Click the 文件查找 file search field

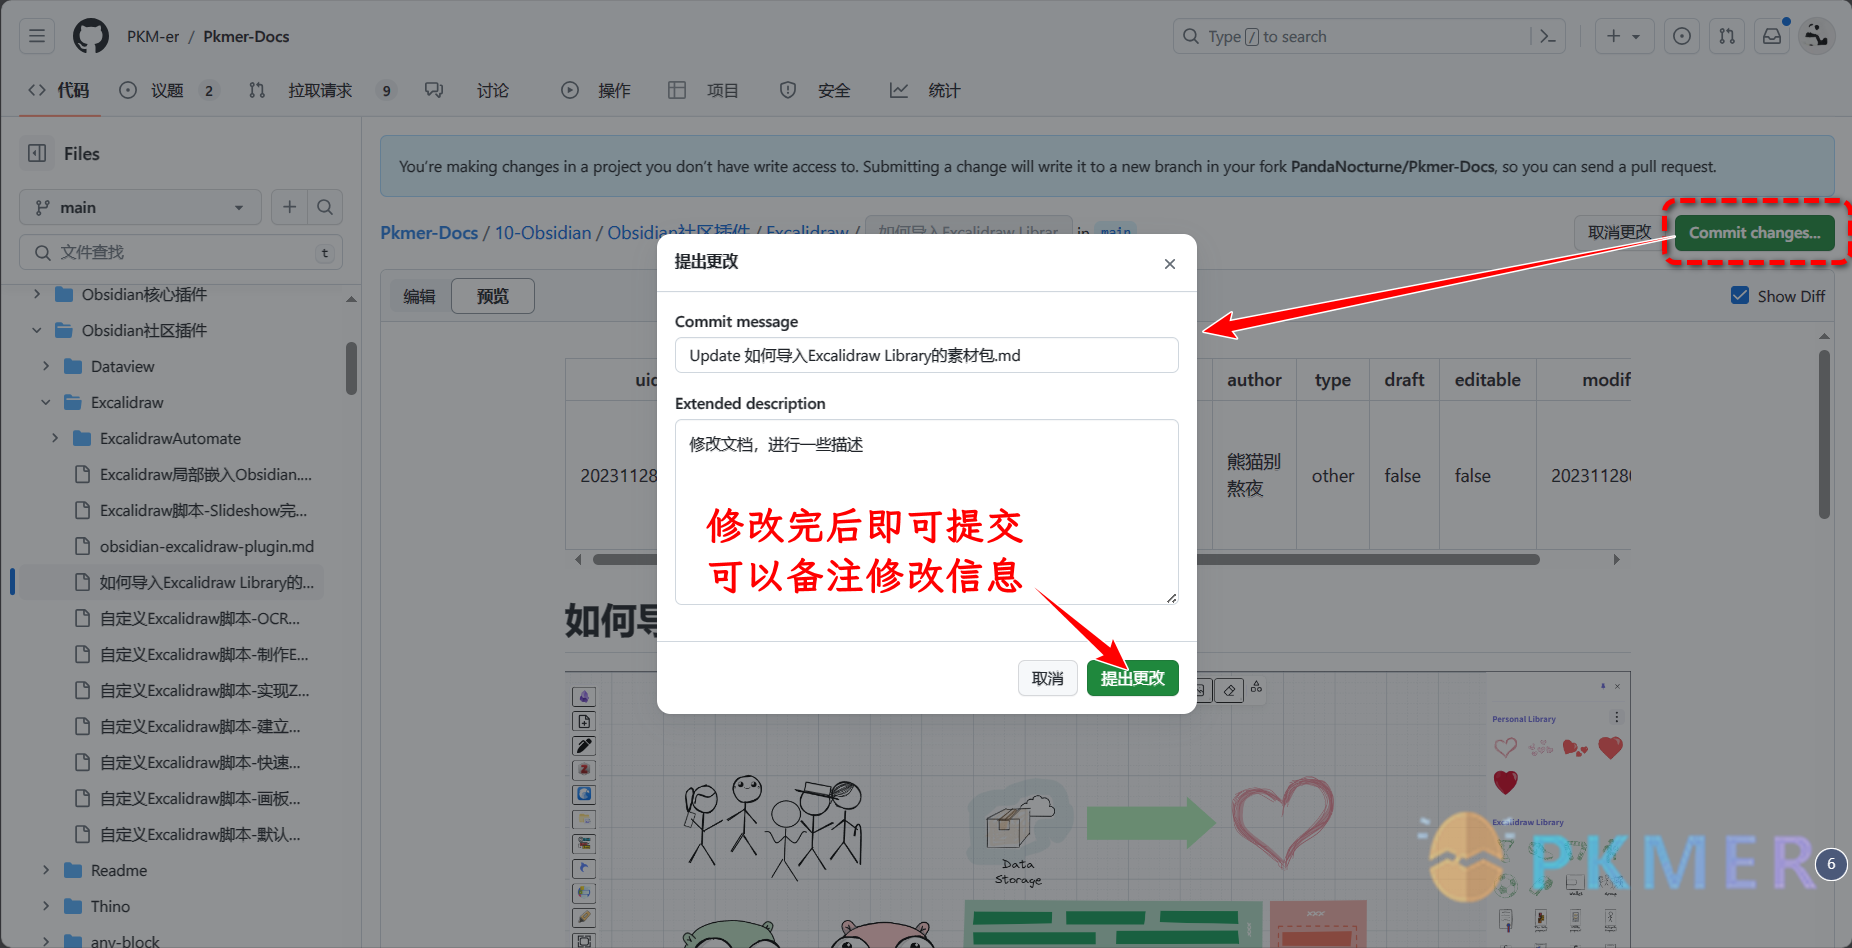point(181,252)
